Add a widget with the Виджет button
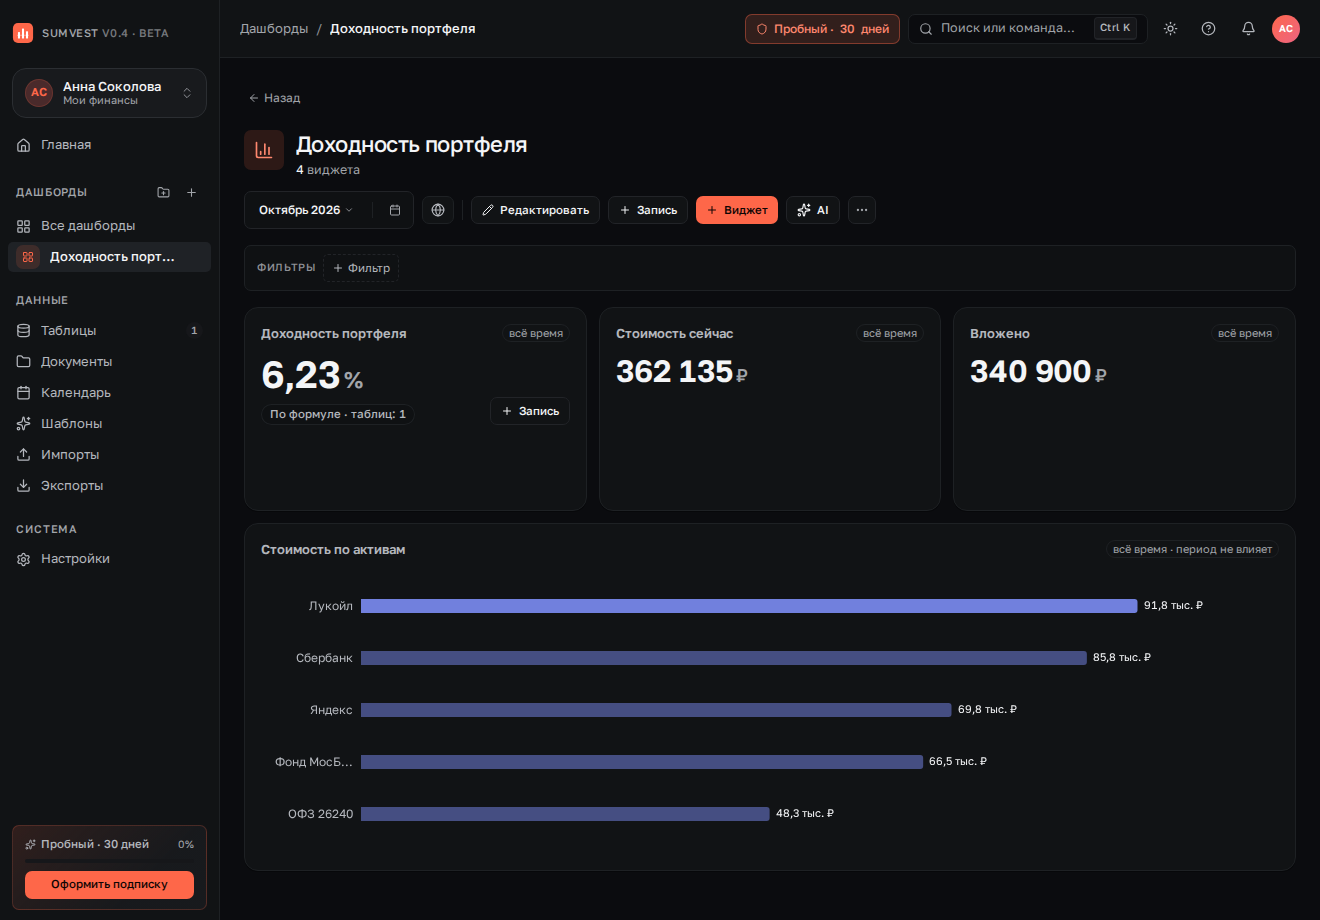This screenshot has width=1320, height=920. click(737, 210)
